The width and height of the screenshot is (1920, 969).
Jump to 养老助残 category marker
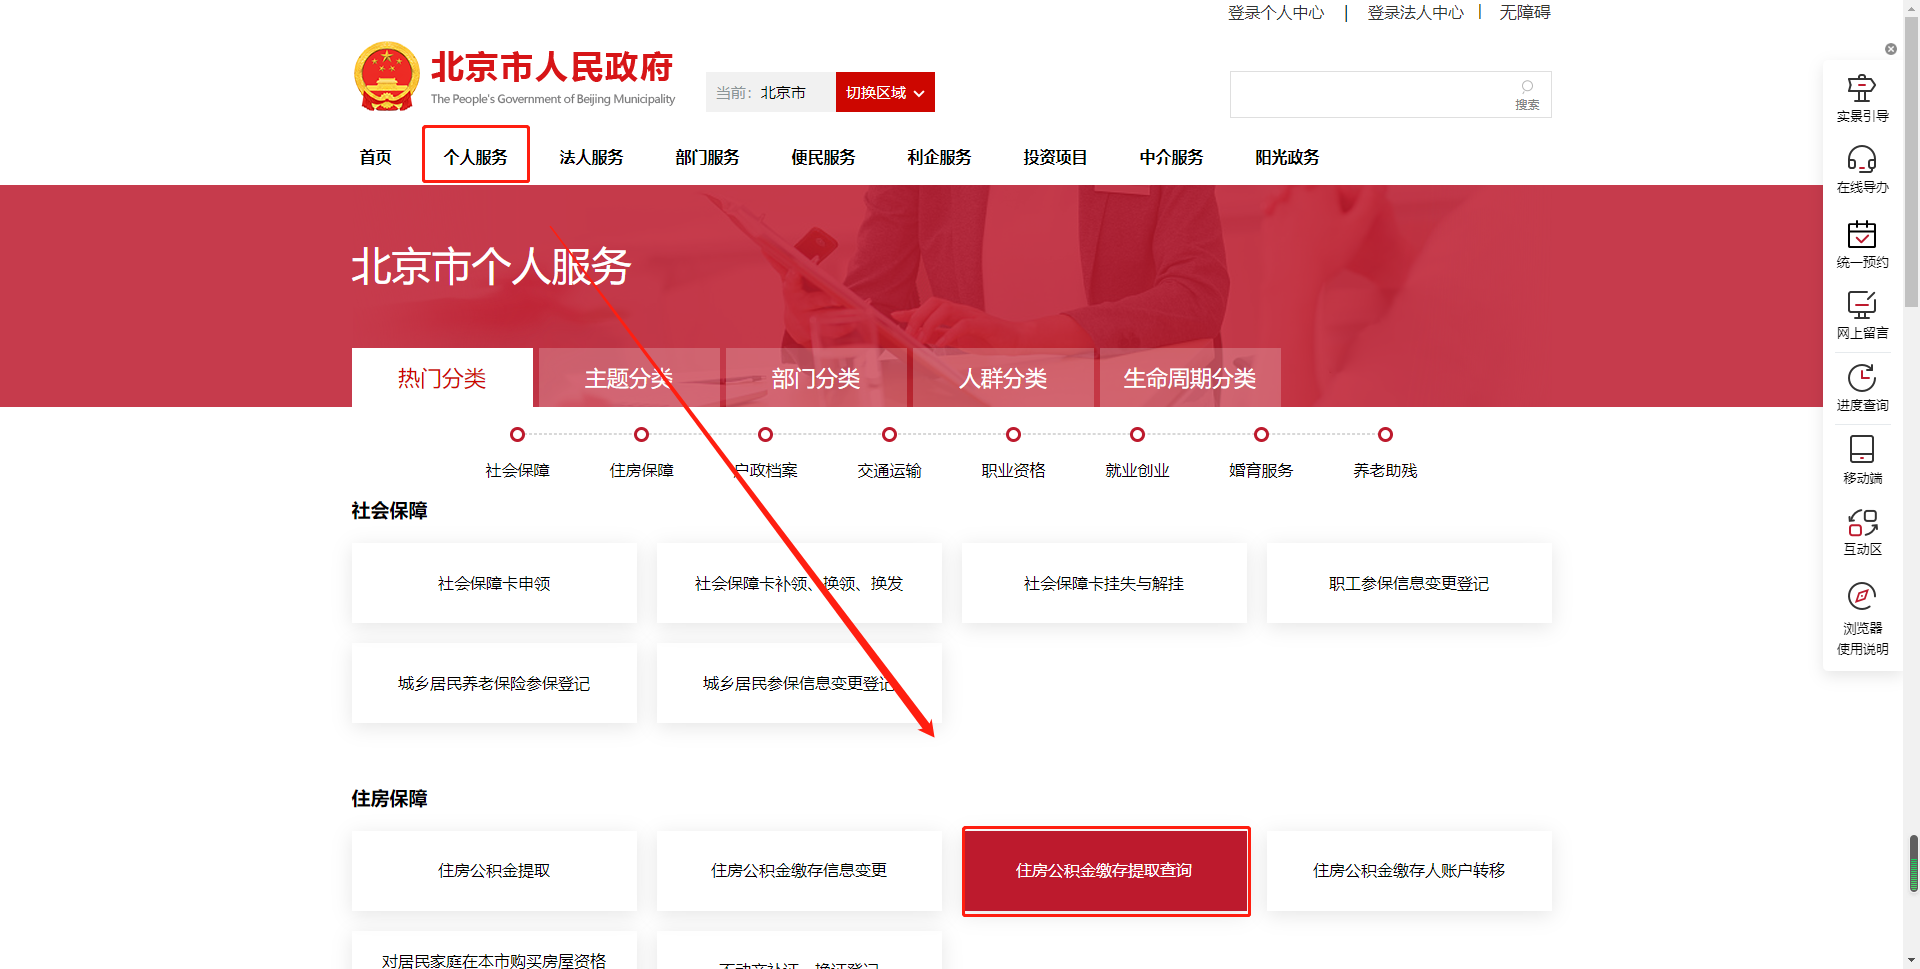click(x=1385, y=434)
